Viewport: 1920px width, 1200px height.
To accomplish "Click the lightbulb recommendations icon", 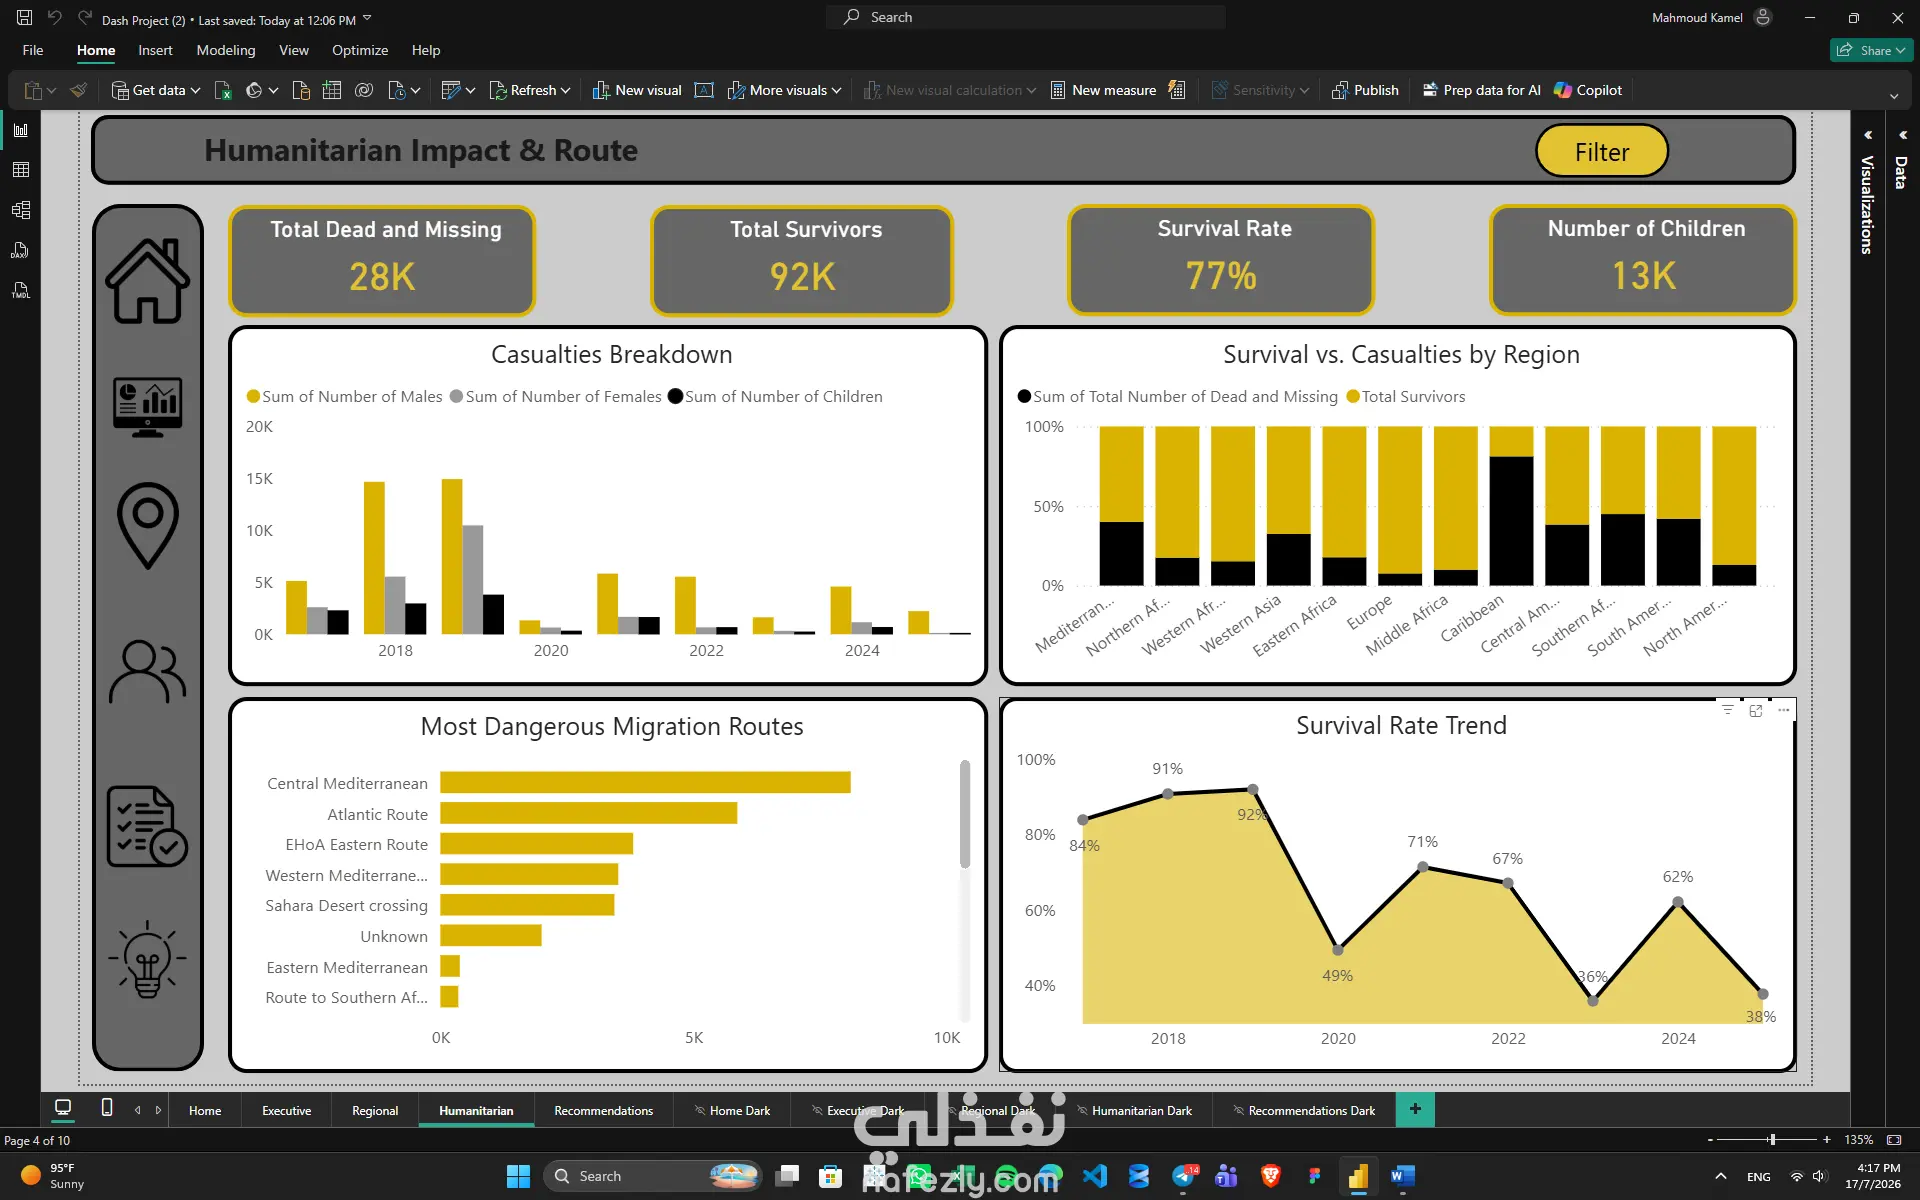I will tap(148, 959).
